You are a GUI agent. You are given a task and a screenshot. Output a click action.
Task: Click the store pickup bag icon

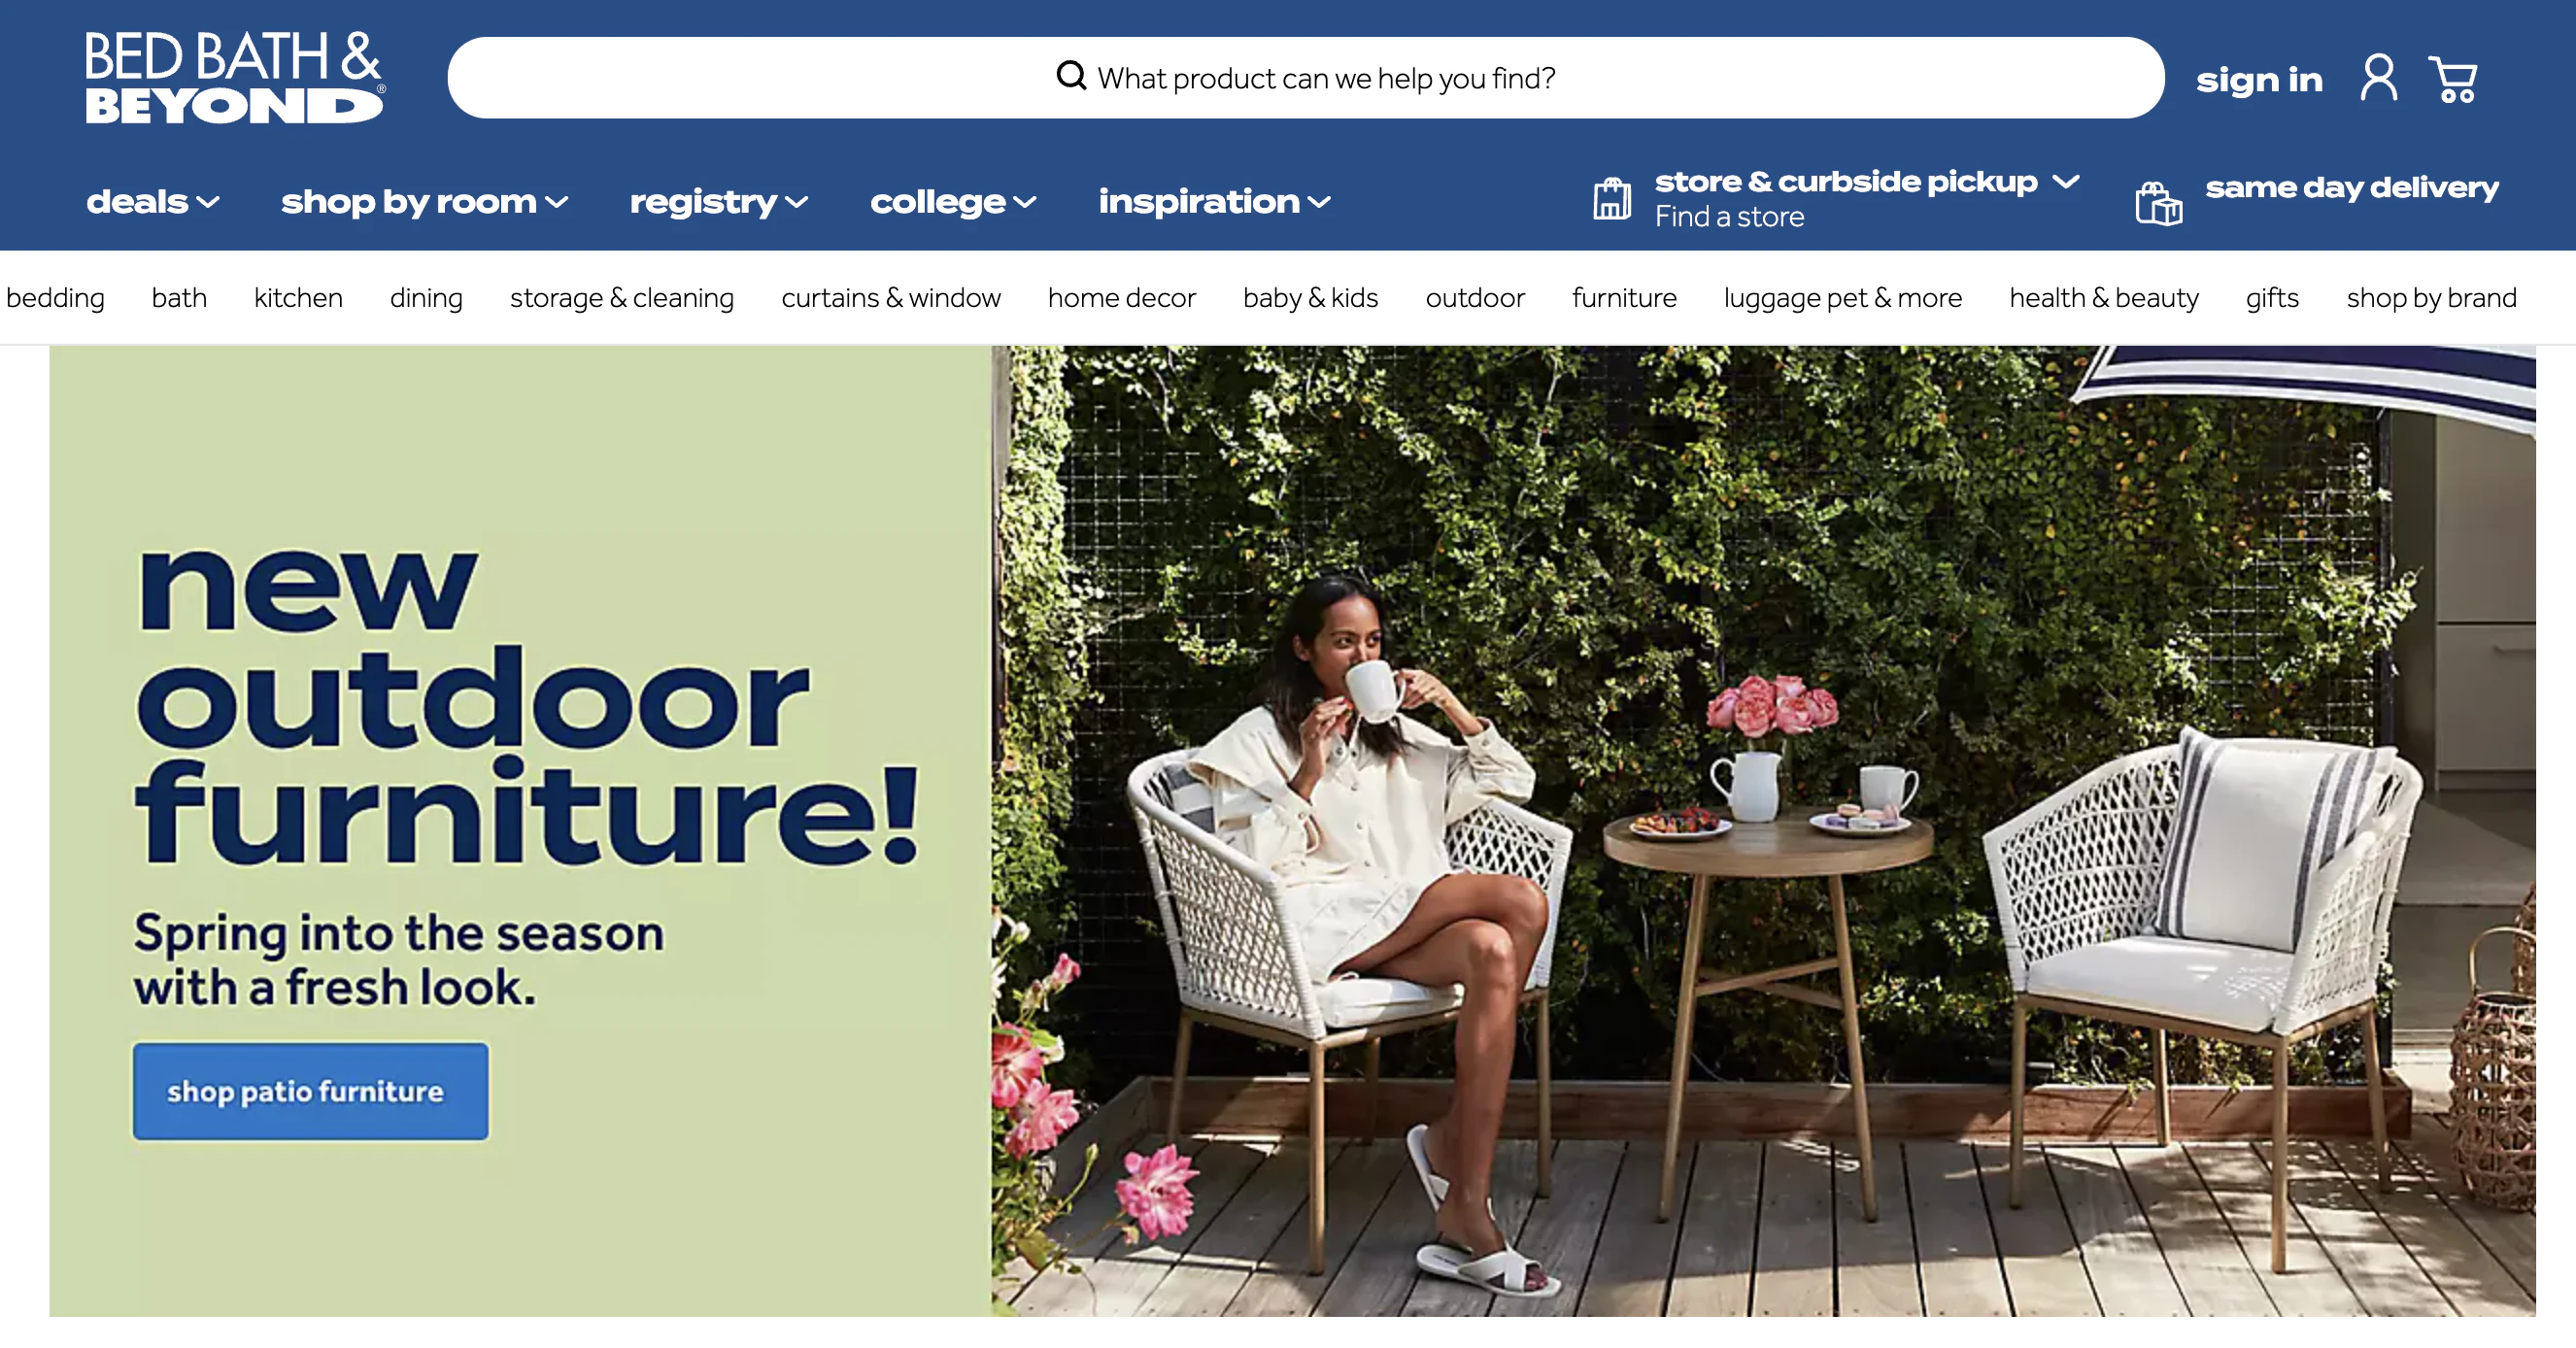tap(1612, 198)
